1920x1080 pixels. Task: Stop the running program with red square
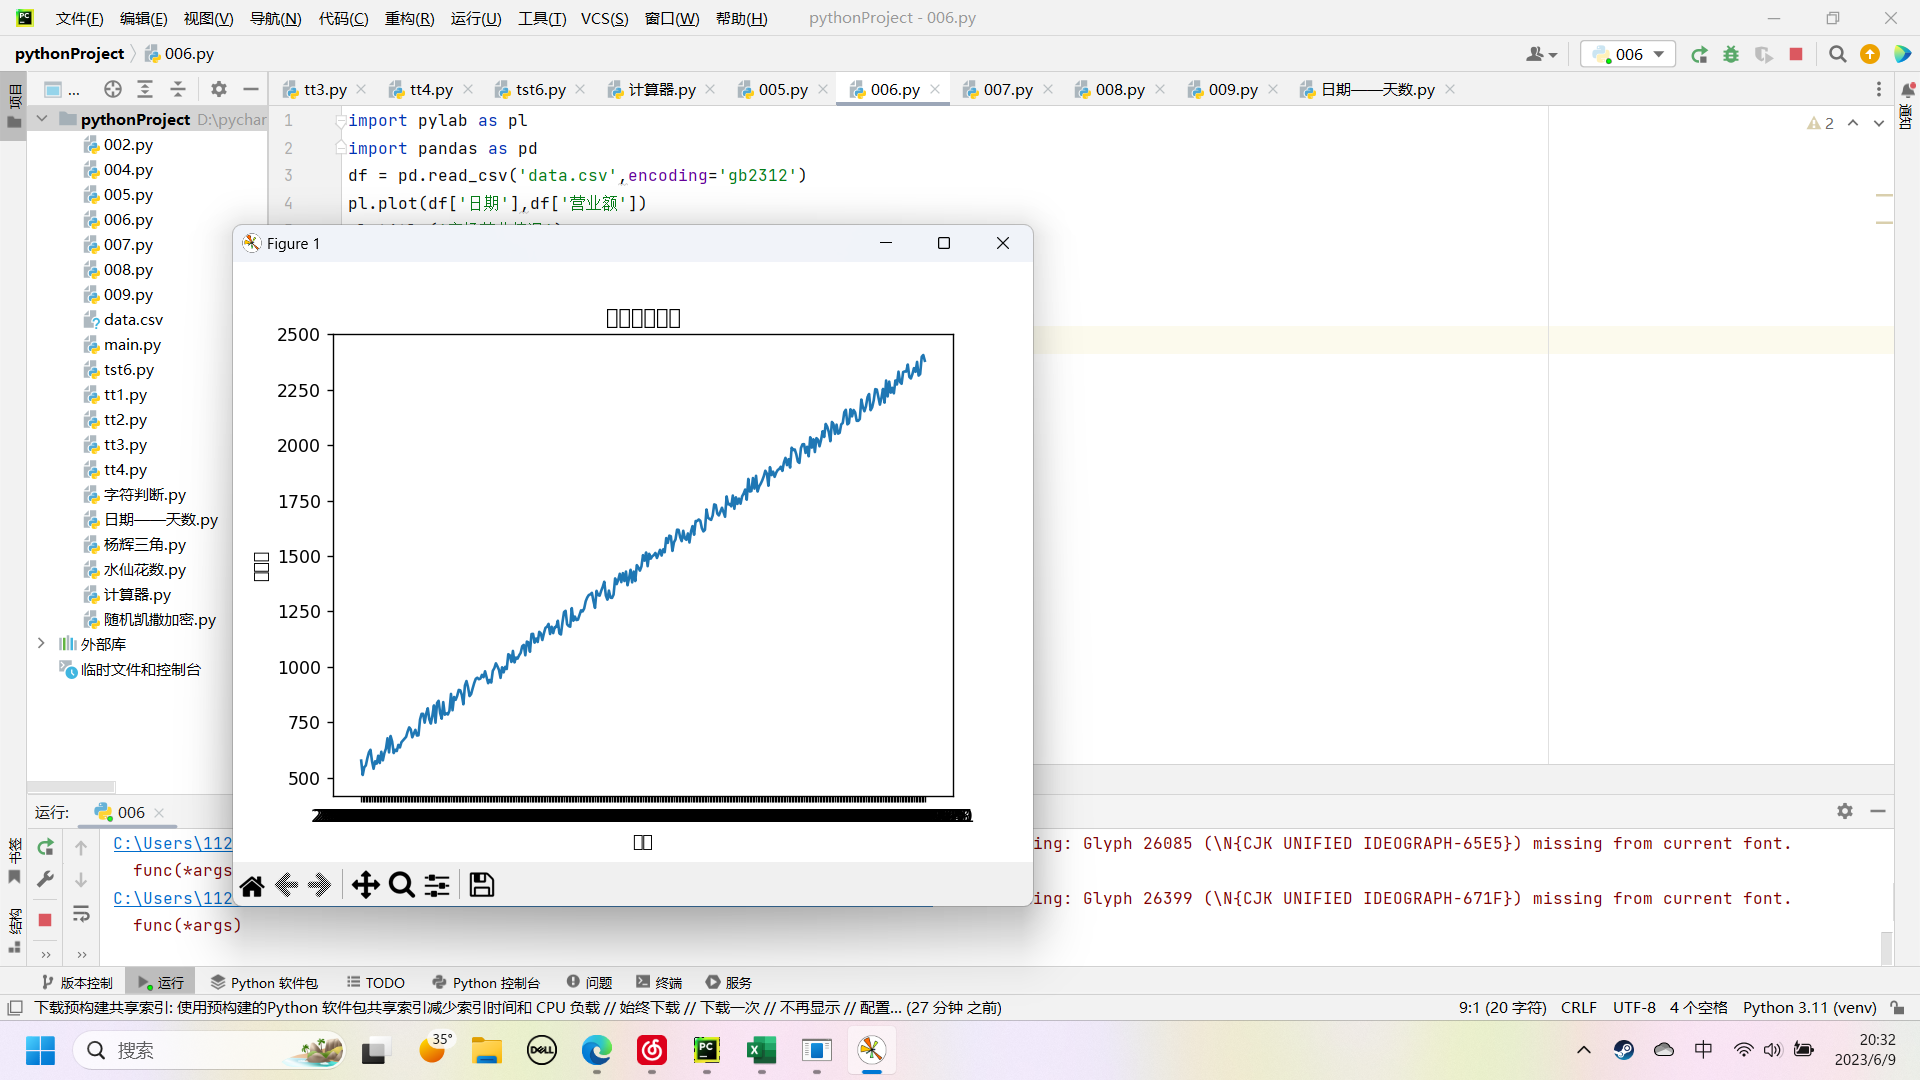(x=1796, y=54)
